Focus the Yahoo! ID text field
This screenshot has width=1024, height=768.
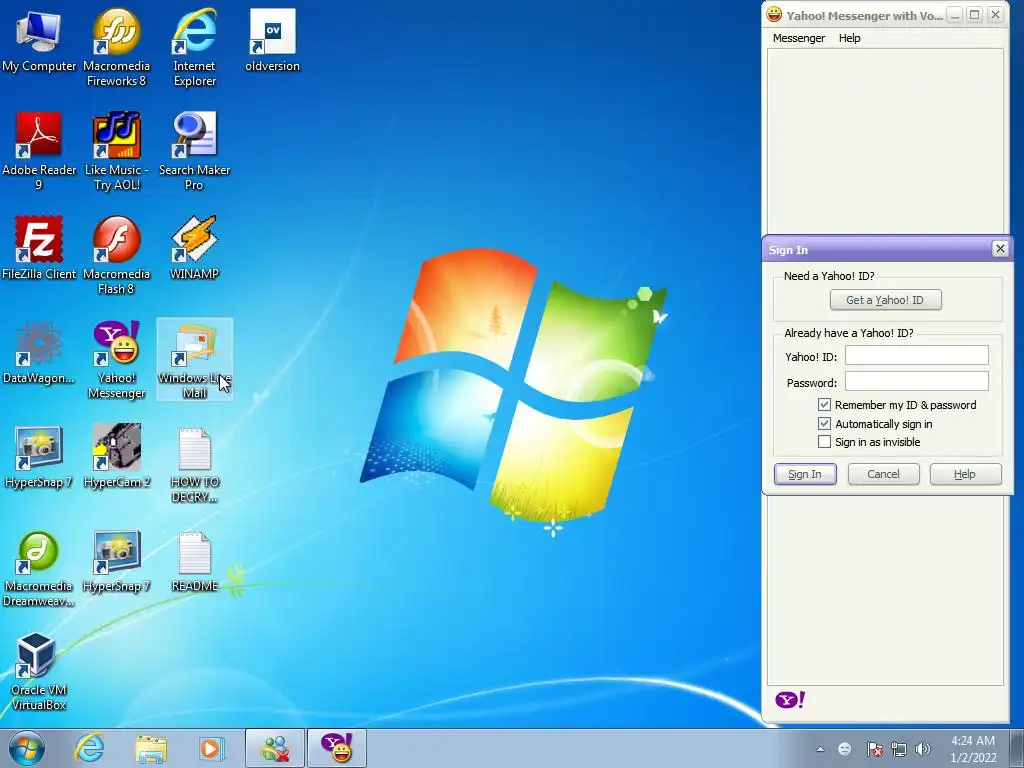point(916,356)
